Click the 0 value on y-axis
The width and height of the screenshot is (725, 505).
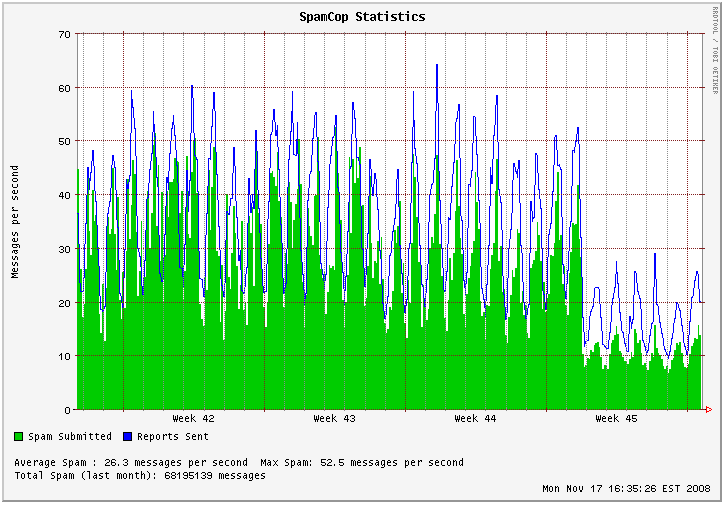(67, 410)
